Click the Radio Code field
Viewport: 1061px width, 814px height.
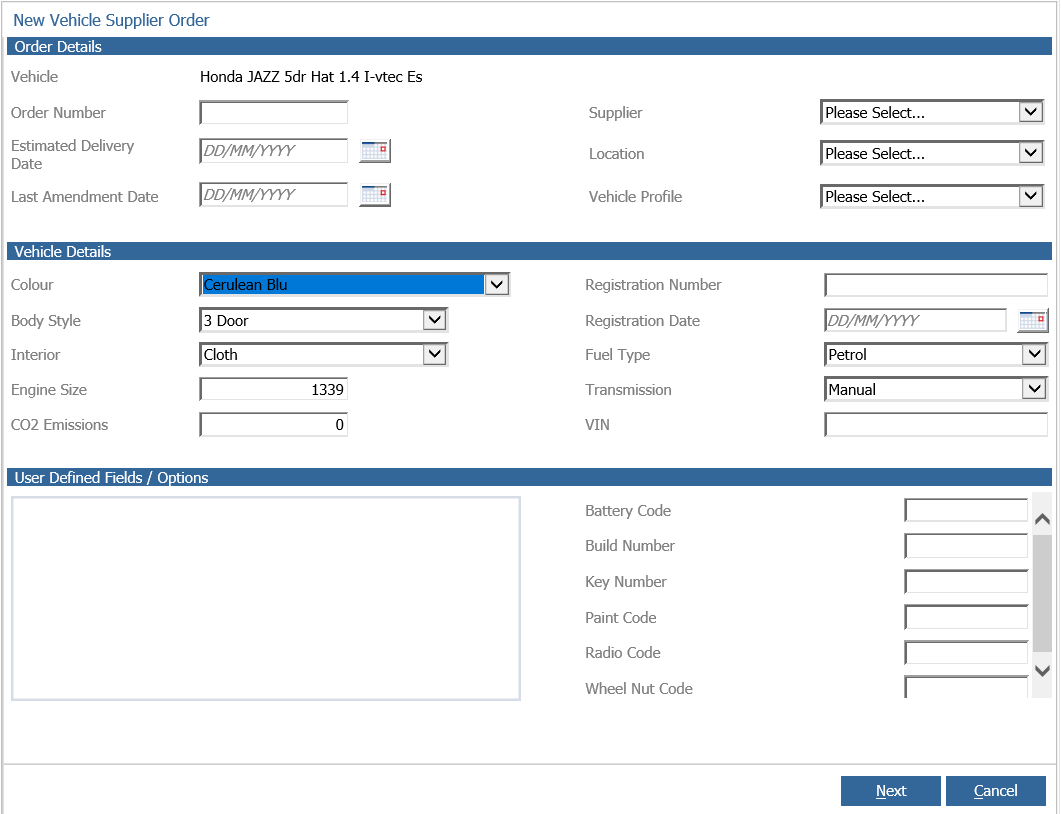[966, 652]
